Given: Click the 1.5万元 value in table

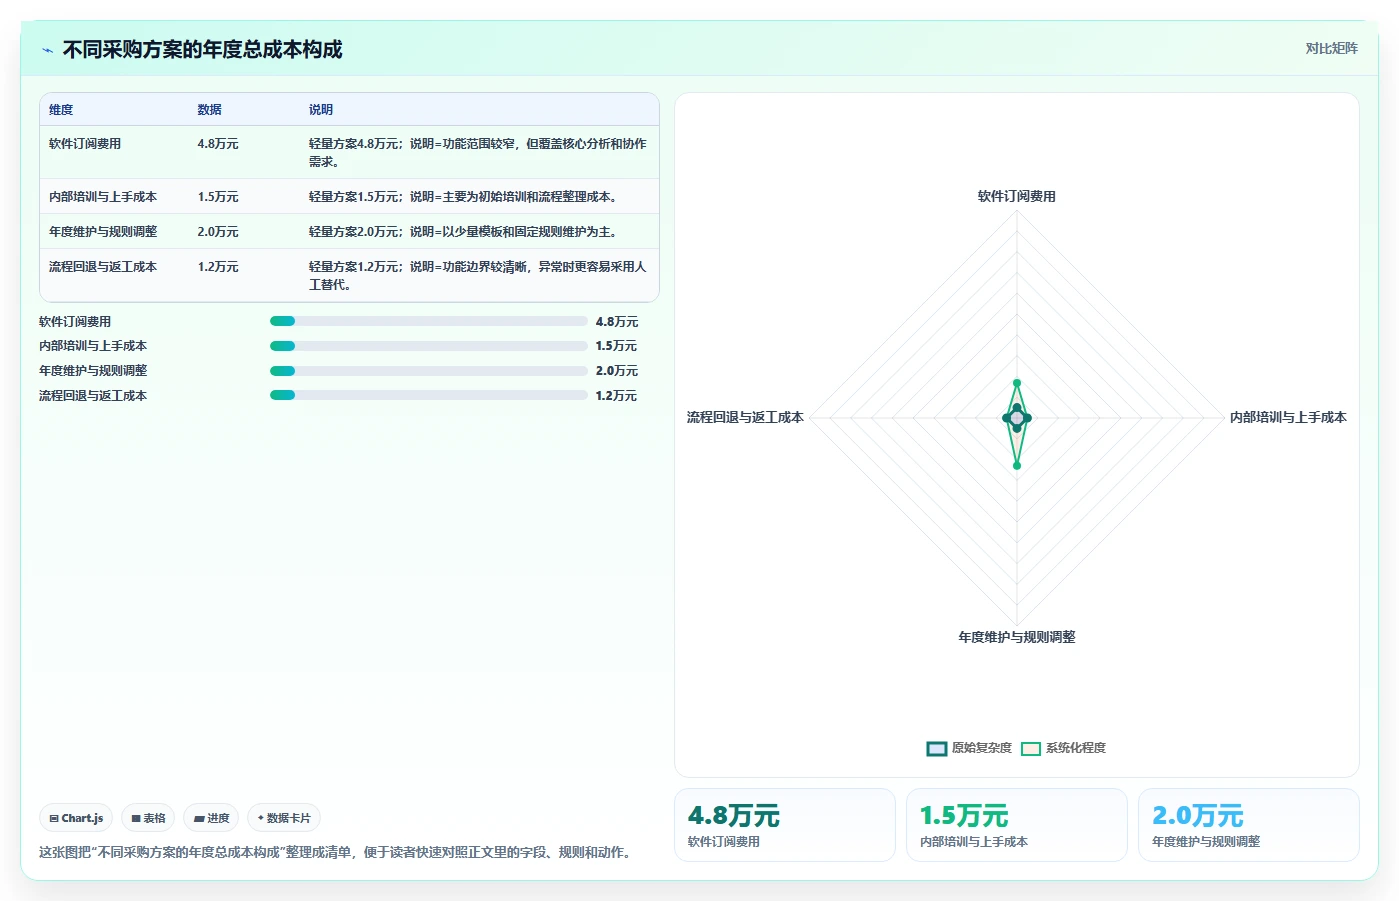Looking at the screenshot, I should click(218, 197).
